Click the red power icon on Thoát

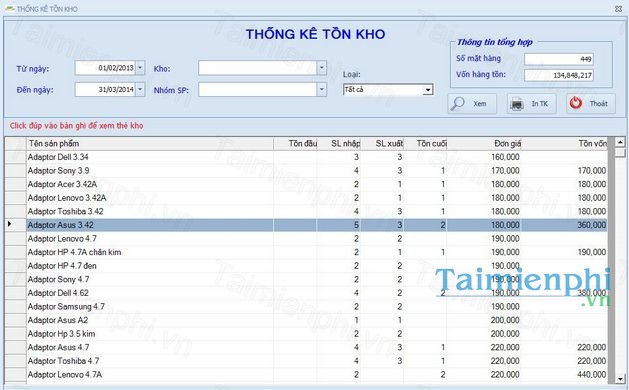click(x=576, y=104)
